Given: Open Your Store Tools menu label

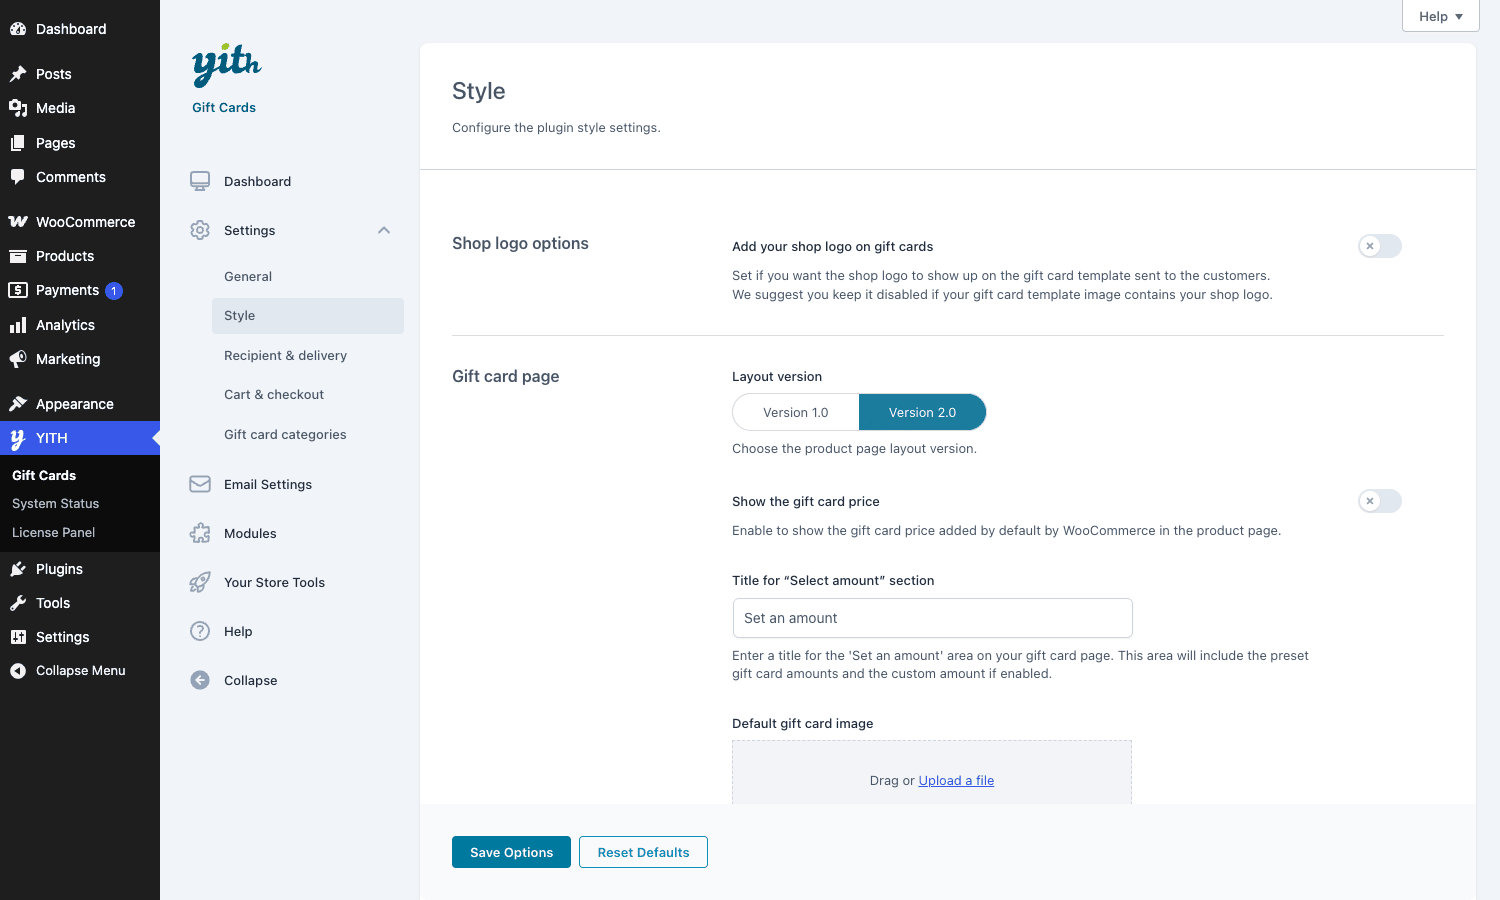Looking at the screenshot, I should tap(274, 582).
